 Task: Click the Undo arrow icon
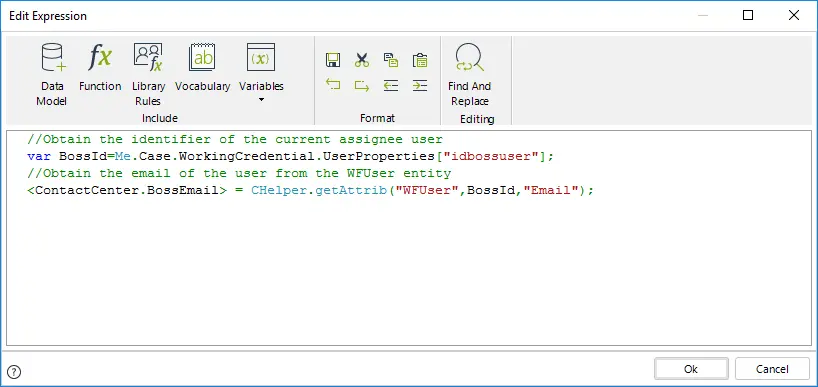coord(333,85)
